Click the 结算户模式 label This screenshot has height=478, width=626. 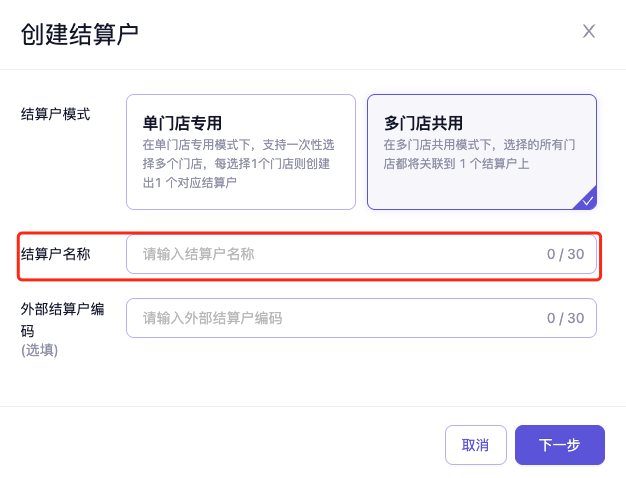55,113
